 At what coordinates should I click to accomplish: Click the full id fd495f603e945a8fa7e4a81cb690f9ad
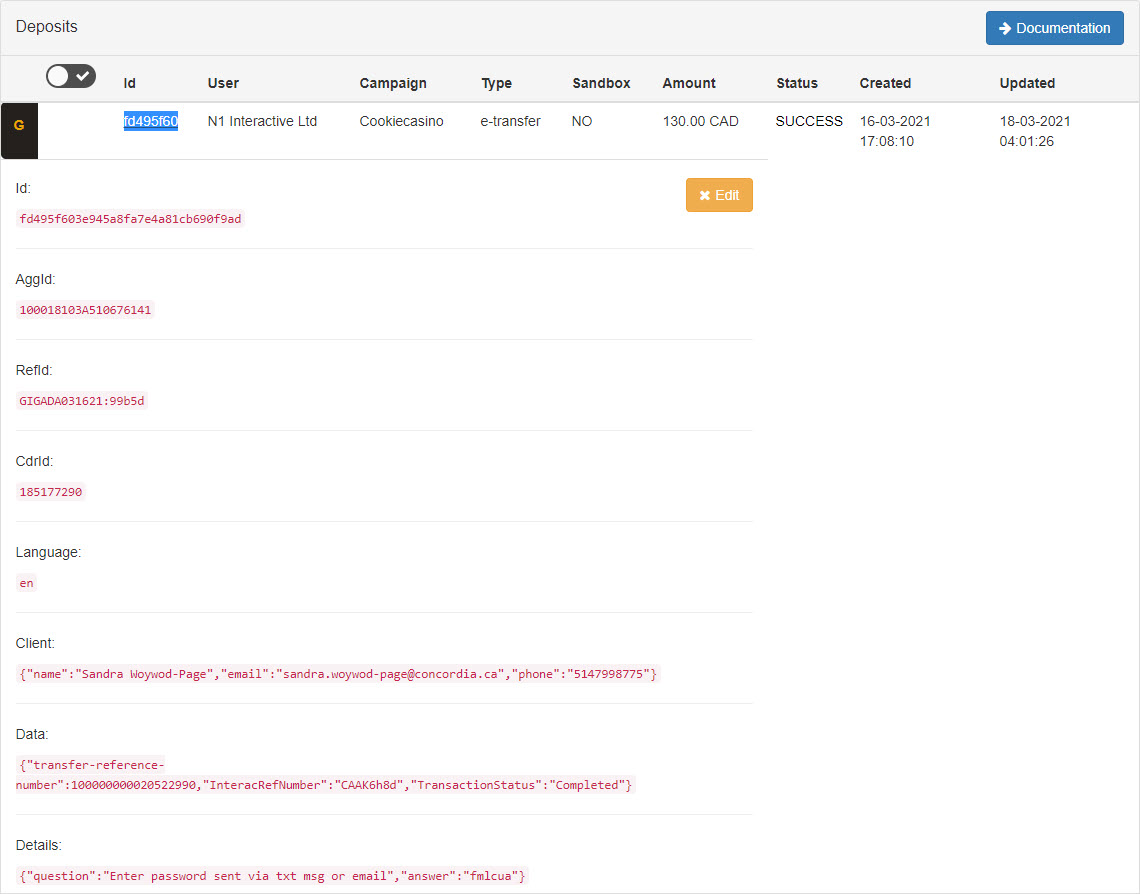tap(130, 219)
